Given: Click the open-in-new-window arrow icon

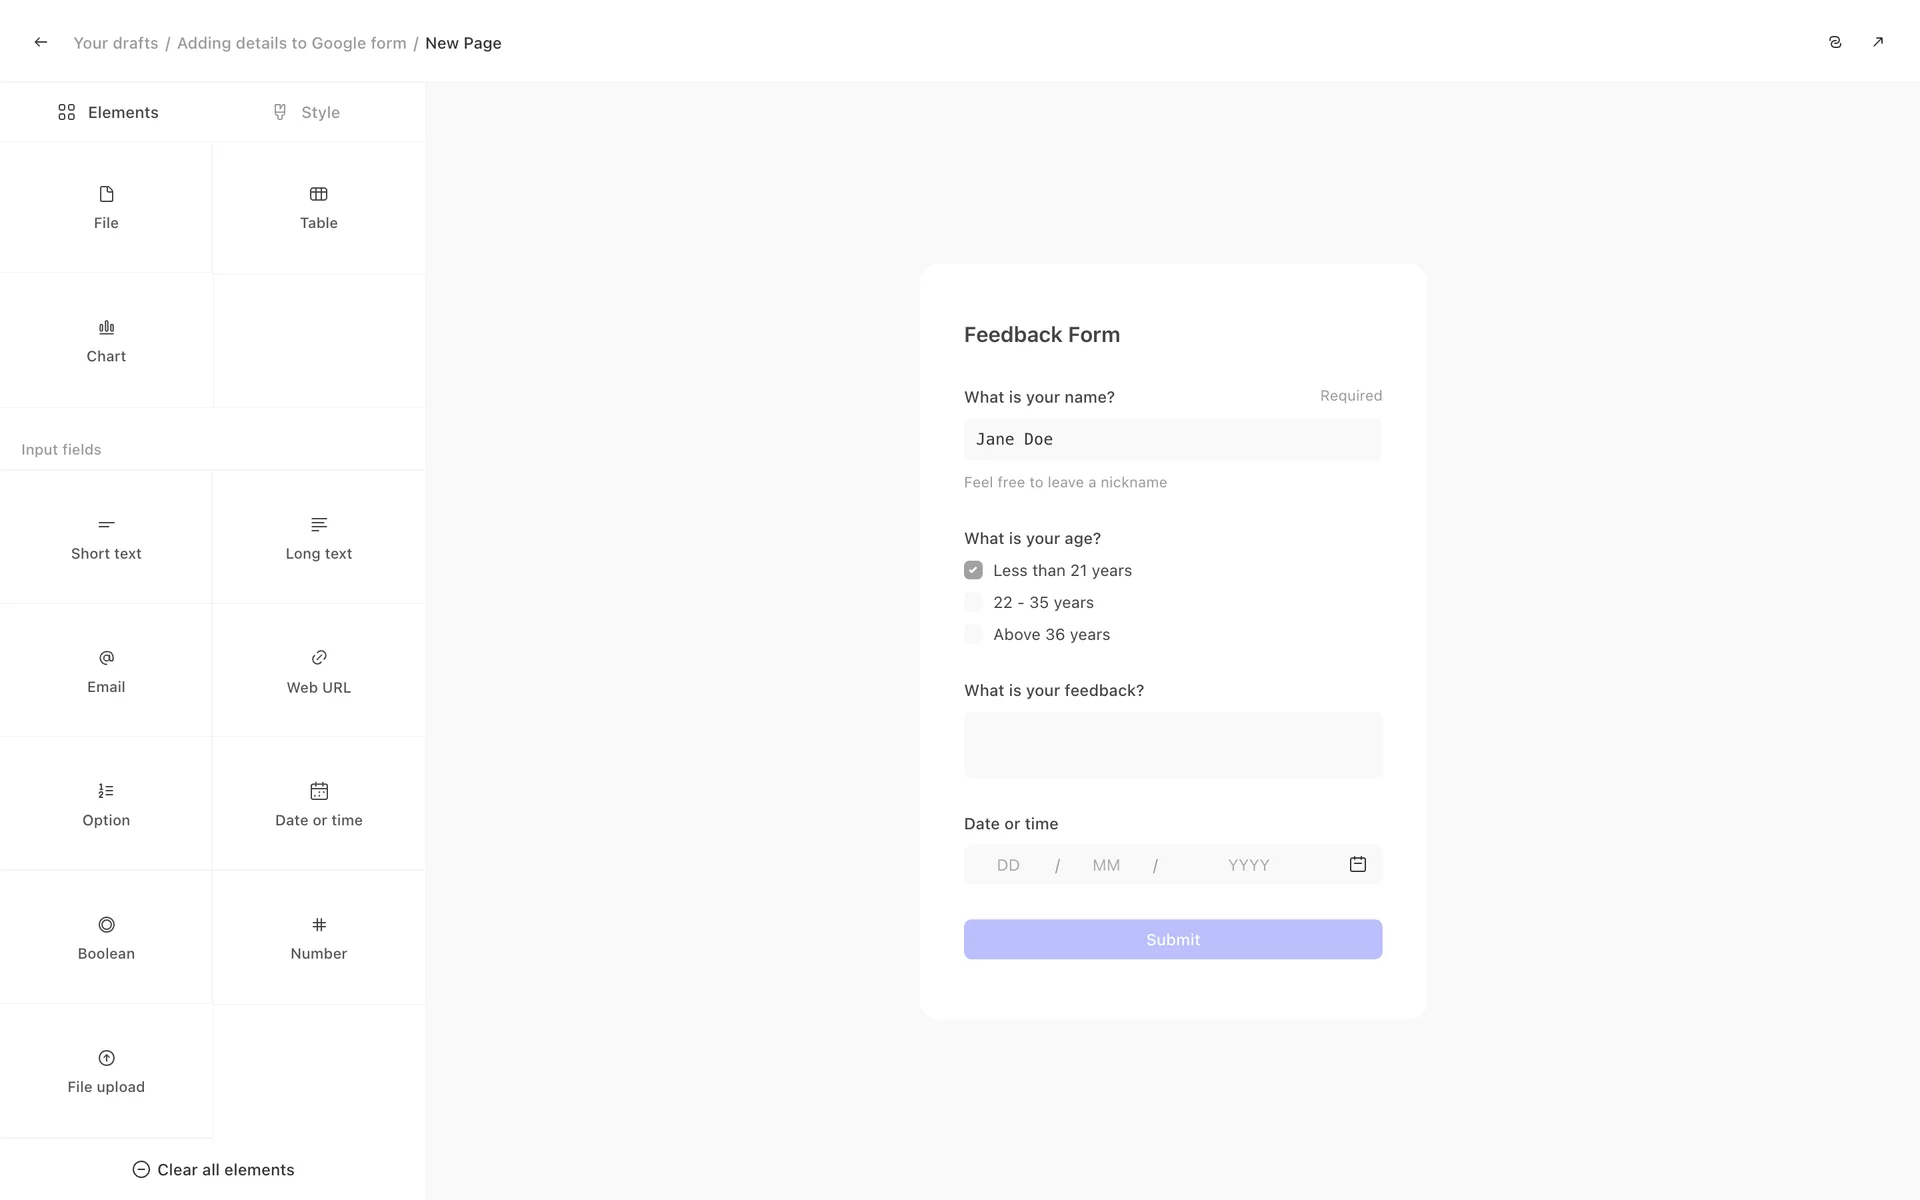Looking at the screenshot, I should tap(1878, 42).
